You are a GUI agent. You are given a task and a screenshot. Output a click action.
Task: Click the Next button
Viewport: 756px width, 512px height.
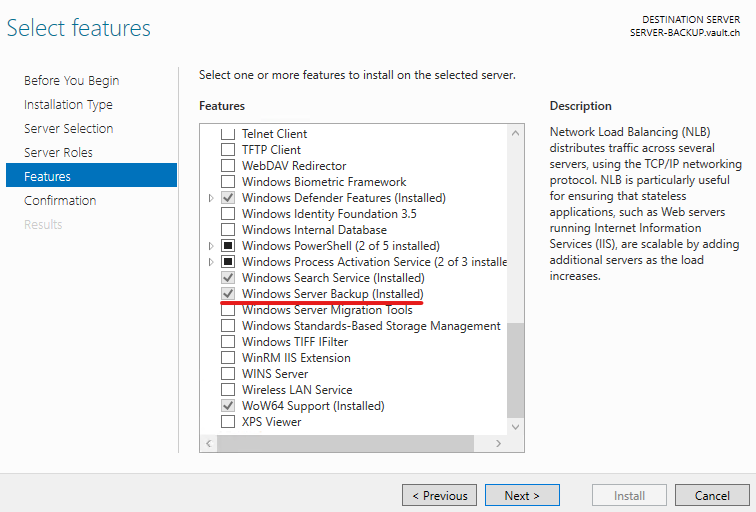tap(521, 495)
